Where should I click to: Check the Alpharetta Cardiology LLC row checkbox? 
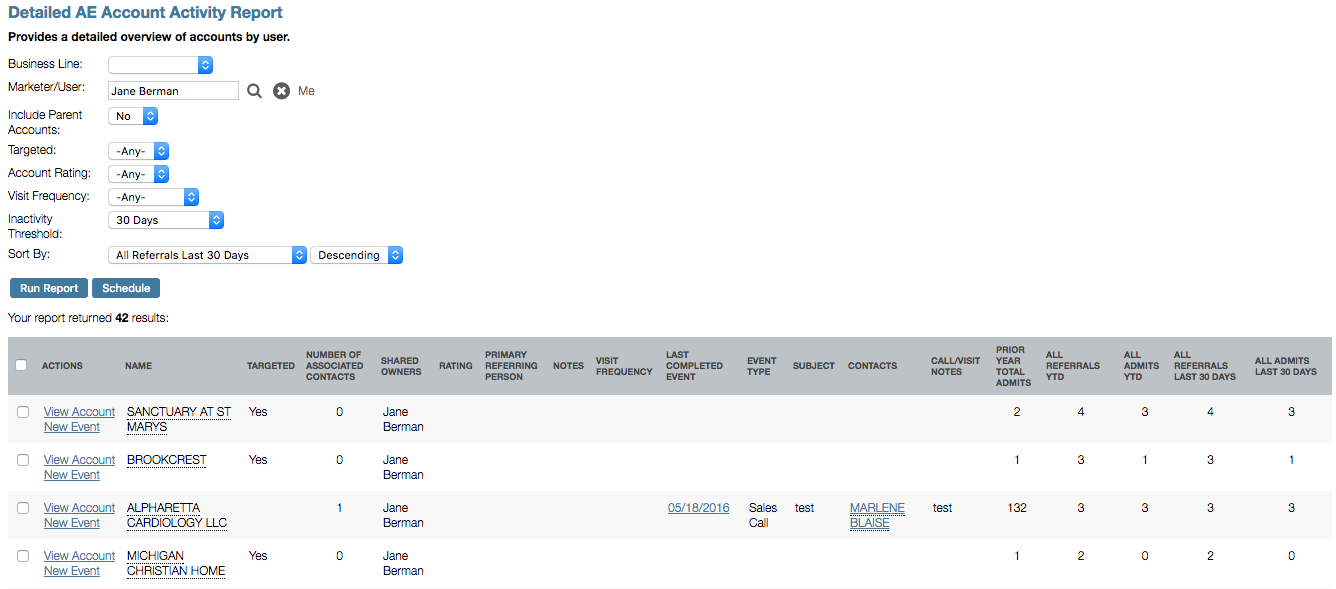(23, 508)
